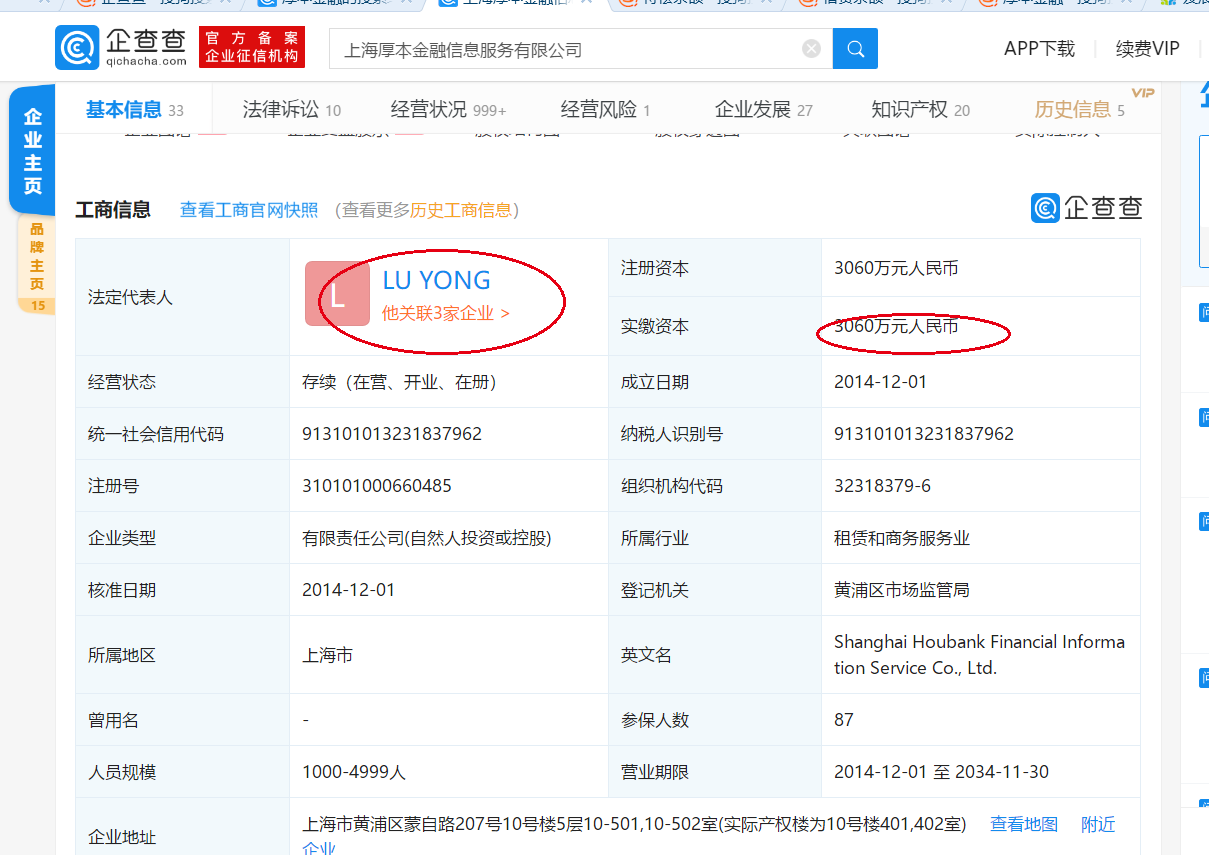Switch to 经营状况 tab

pyautogui.click(x=448, y=110)
